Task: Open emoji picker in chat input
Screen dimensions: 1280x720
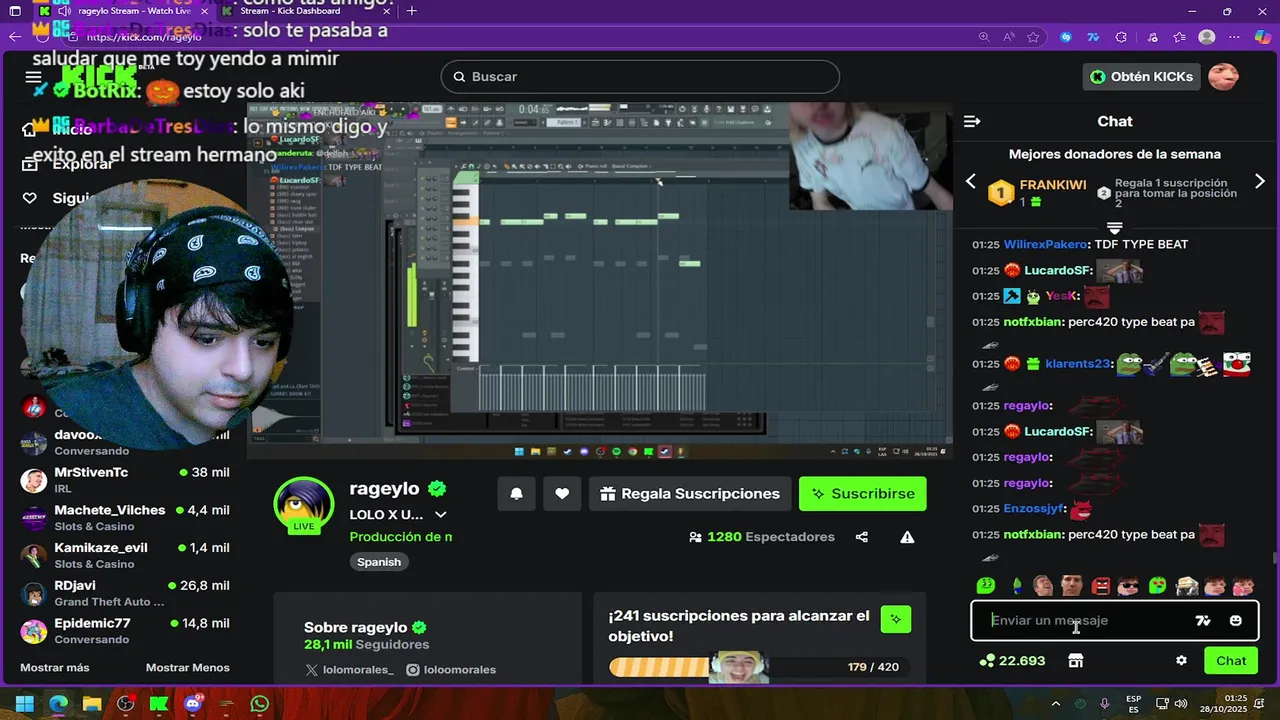Action: tap(1236, 621)
